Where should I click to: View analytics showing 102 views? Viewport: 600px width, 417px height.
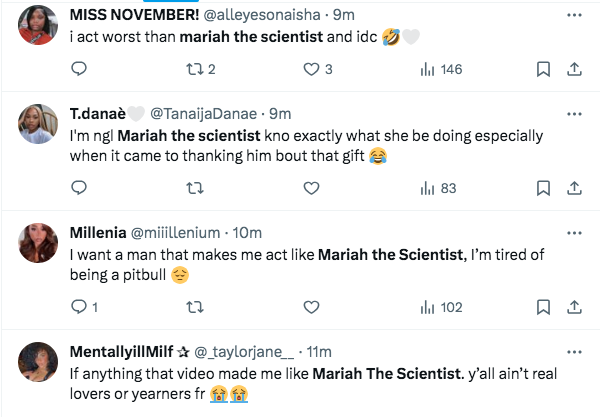point(441,307)
